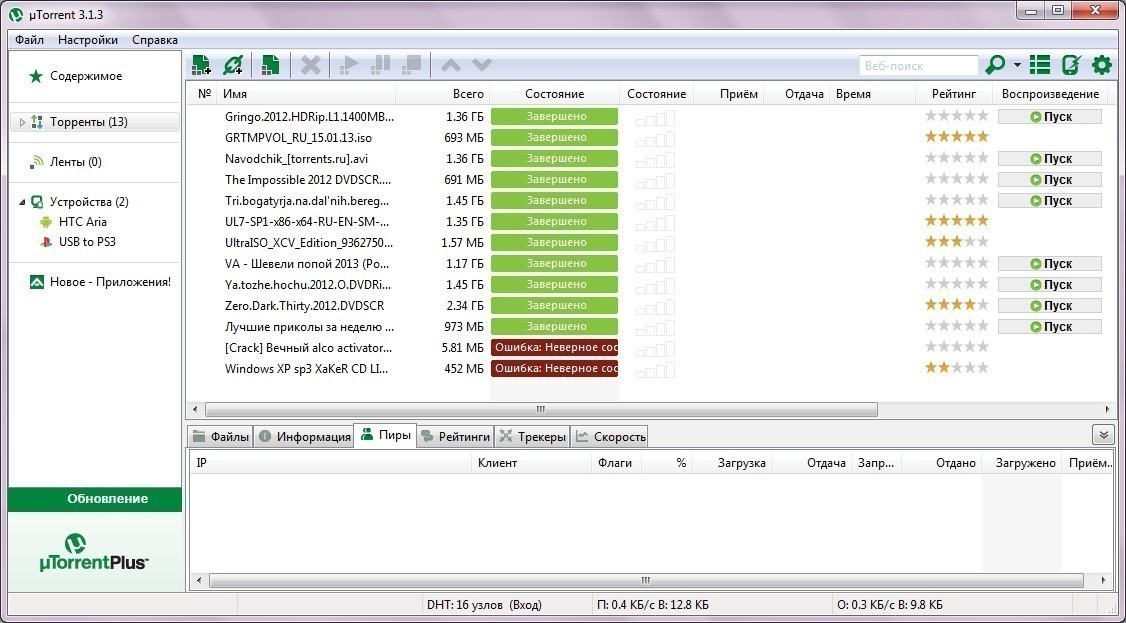The image size is (1126, 623).
Task: Click the Веб-поиск search field
Action: coord(918,66)
